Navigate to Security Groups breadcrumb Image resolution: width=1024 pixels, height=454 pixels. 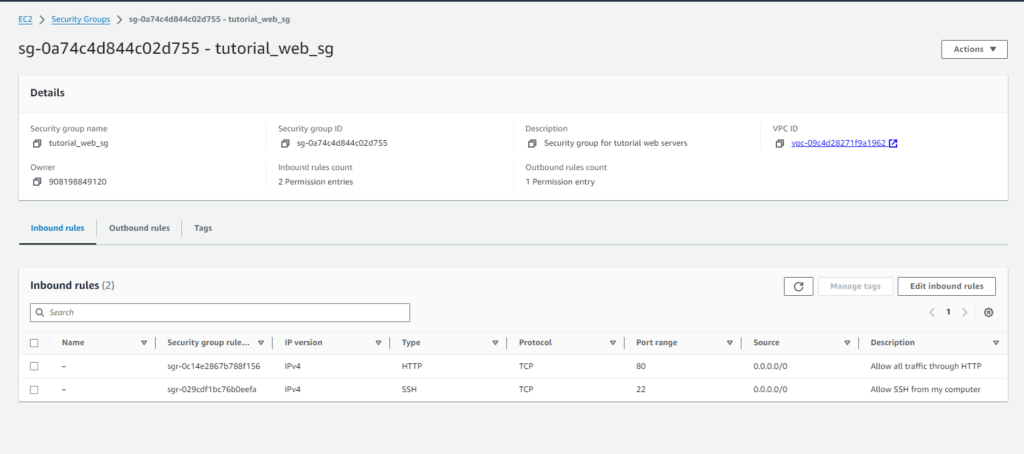(x=82, y=19)
